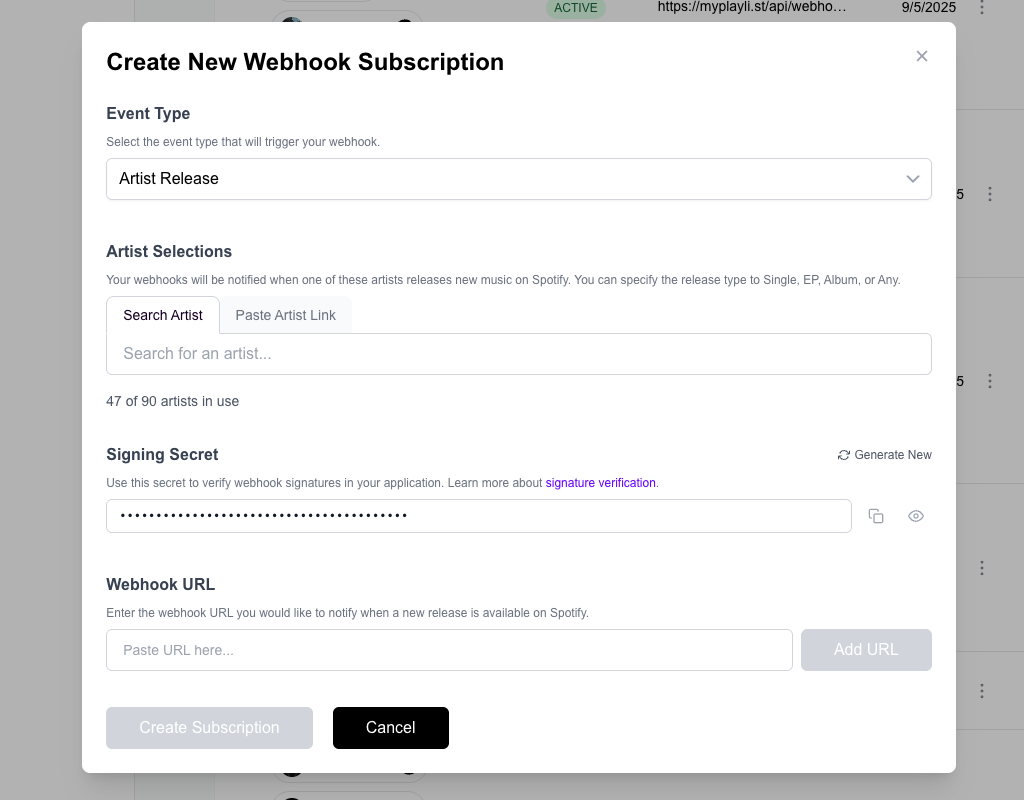Select the Search Artist tab
This screenshot has height=800, width=1024.
tap(162, 315)
